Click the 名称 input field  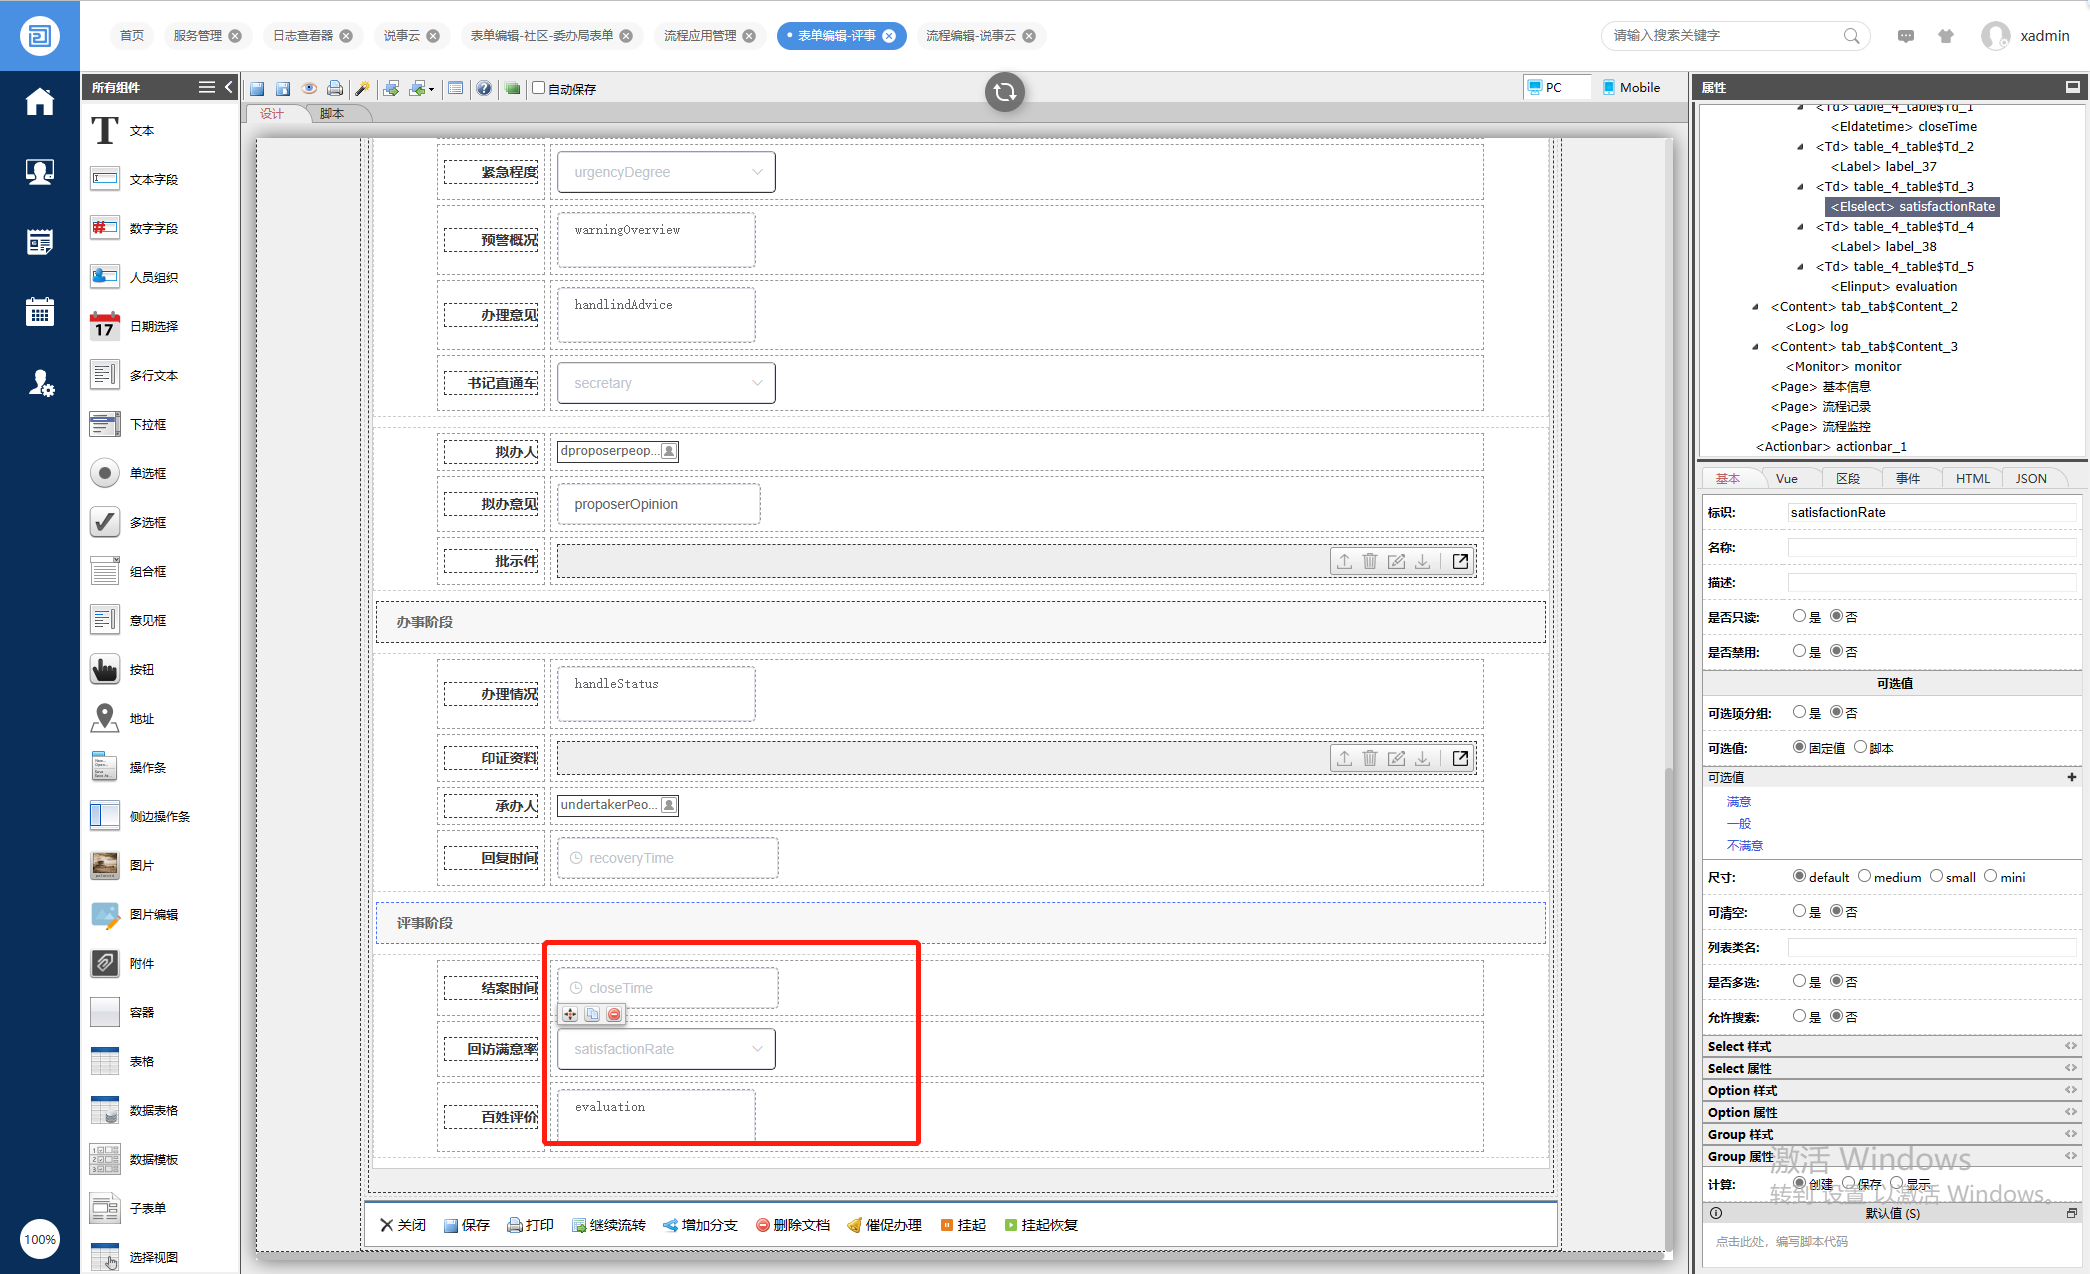[1931, 548]
